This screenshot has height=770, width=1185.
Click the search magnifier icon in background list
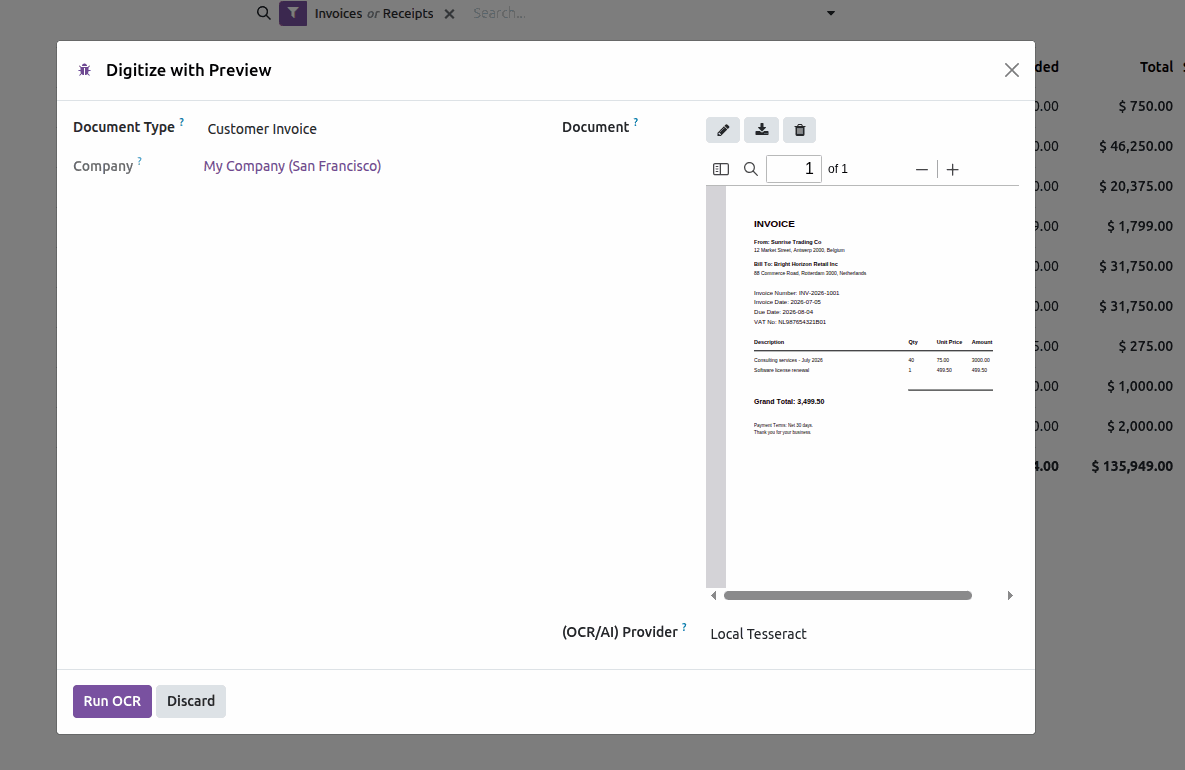point(263,13)
